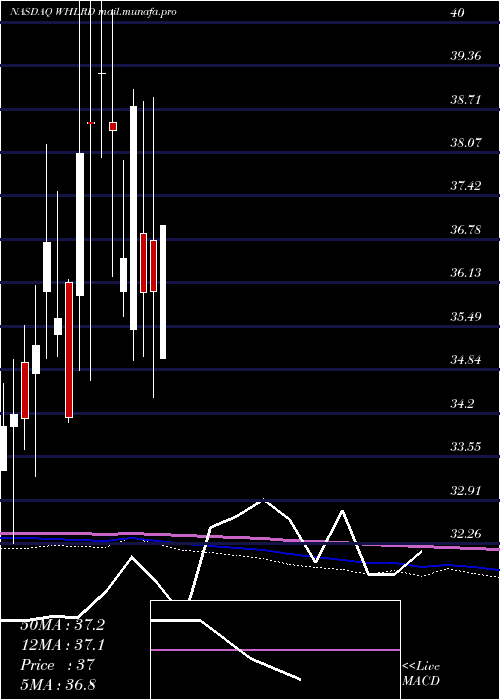Click the 34.2 price axis label
This screenshot has height=700, width=500.
[x=462, y=404]
